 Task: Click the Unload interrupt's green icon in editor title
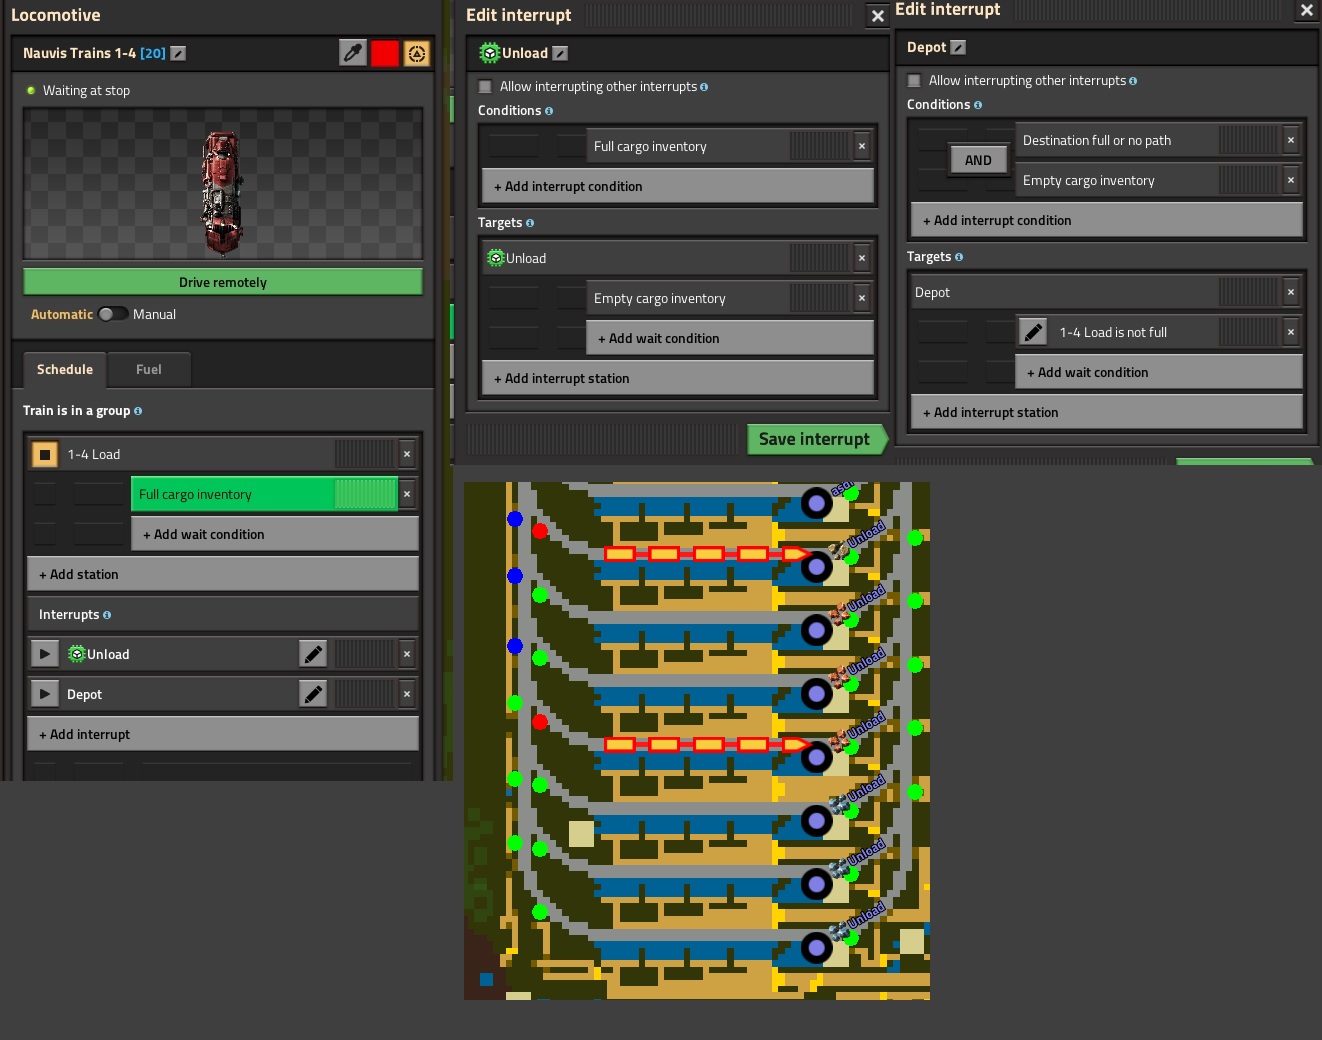489,53
